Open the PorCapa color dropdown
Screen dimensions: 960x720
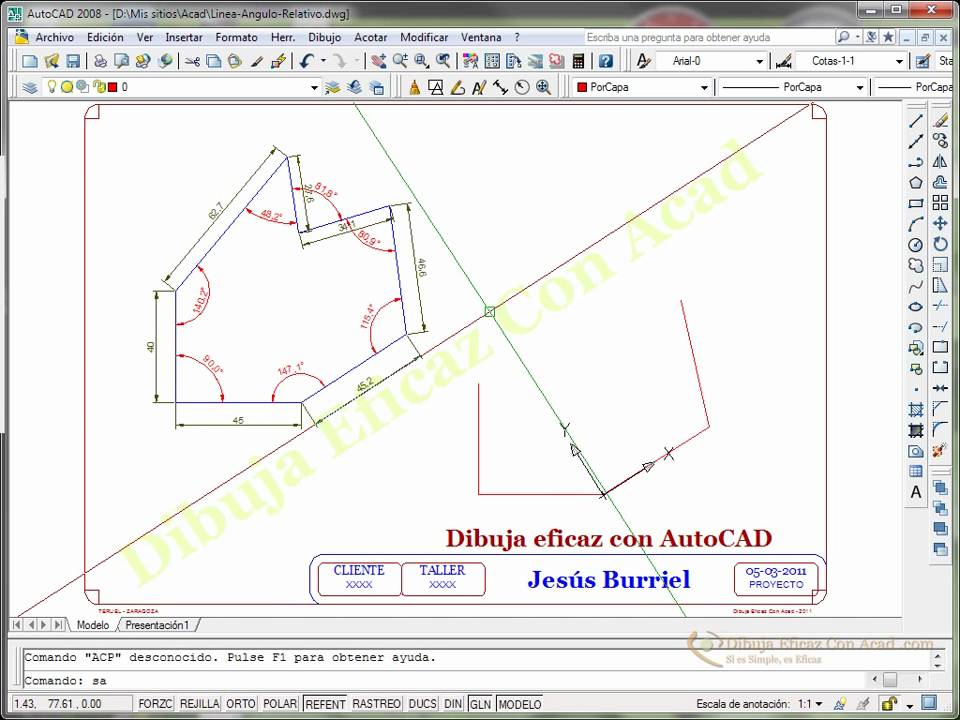click(704, 88)
